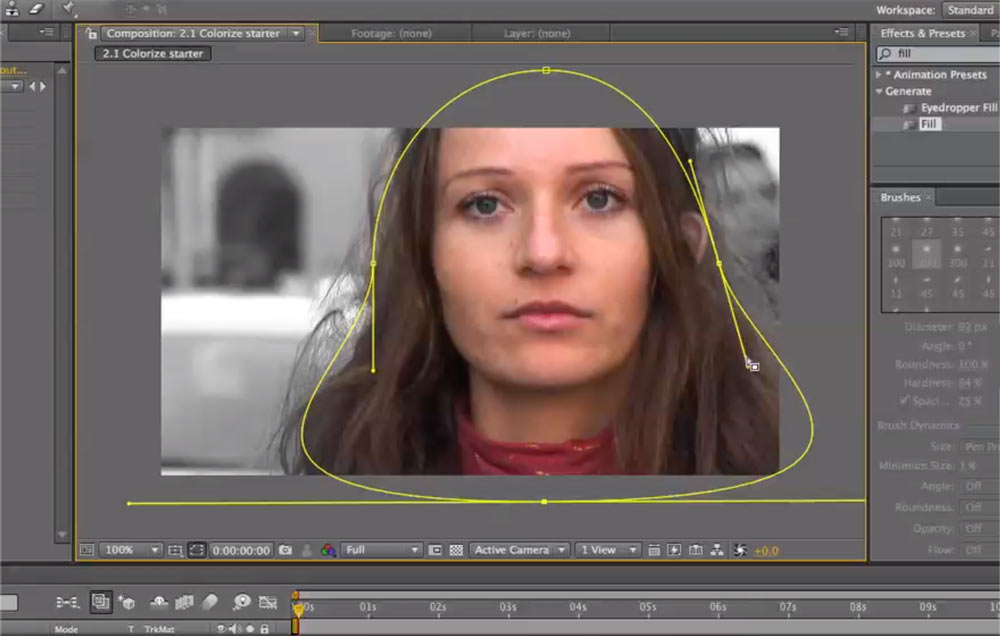Toggle Always Preview This View button
Viewport: 1000px width, 636px height.
click(87, 550)
